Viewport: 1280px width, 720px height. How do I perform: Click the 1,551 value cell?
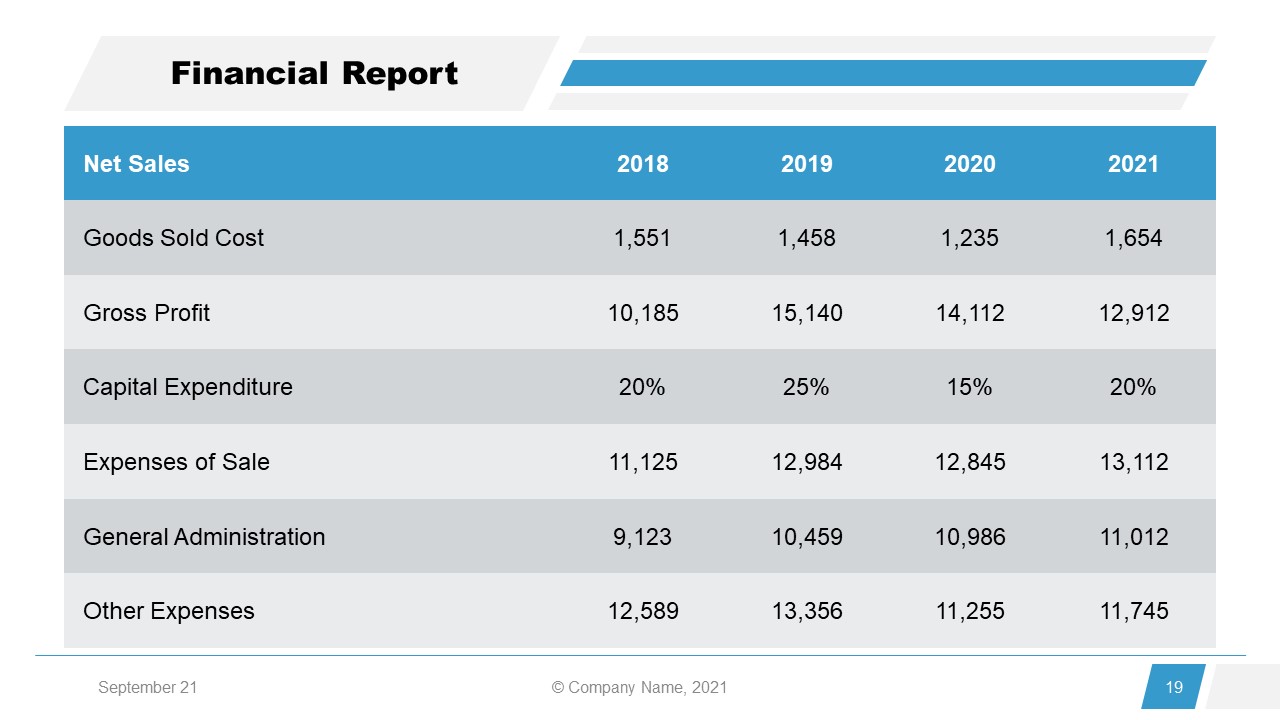tap(643, 238)
